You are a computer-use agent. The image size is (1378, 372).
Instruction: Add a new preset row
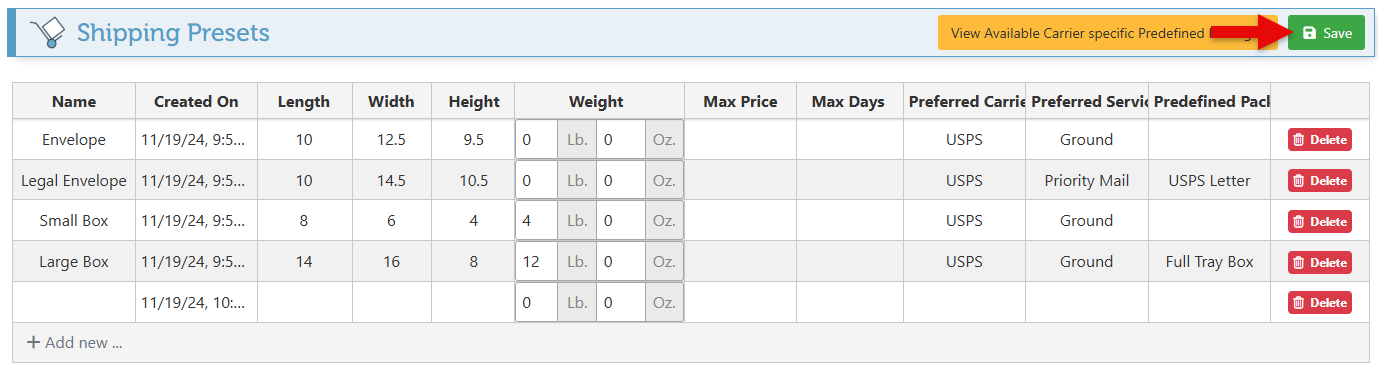click(74, 342)
